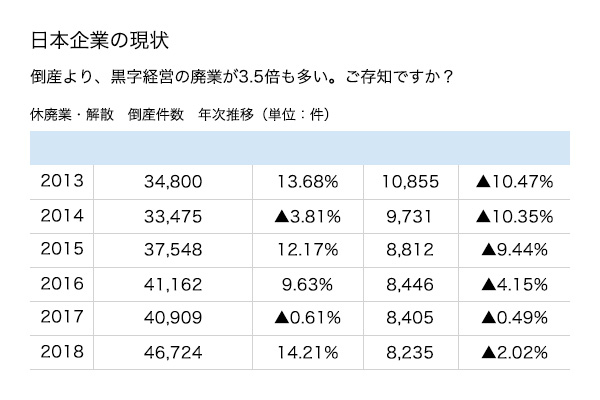Select the 2015 year cell
600x400 pixels.
[62, 250]
